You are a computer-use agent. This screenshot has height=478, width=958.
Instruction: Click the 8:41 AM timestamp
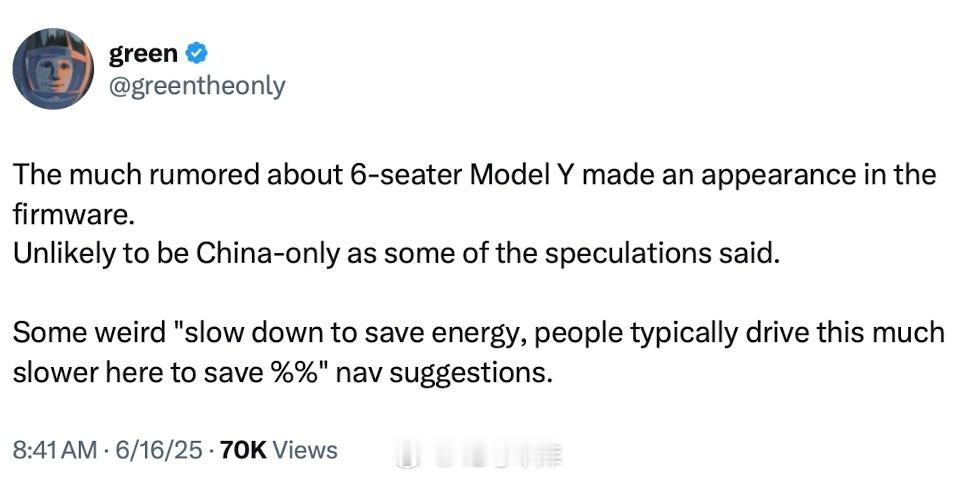pyautogui.click(x=57, y=451)
